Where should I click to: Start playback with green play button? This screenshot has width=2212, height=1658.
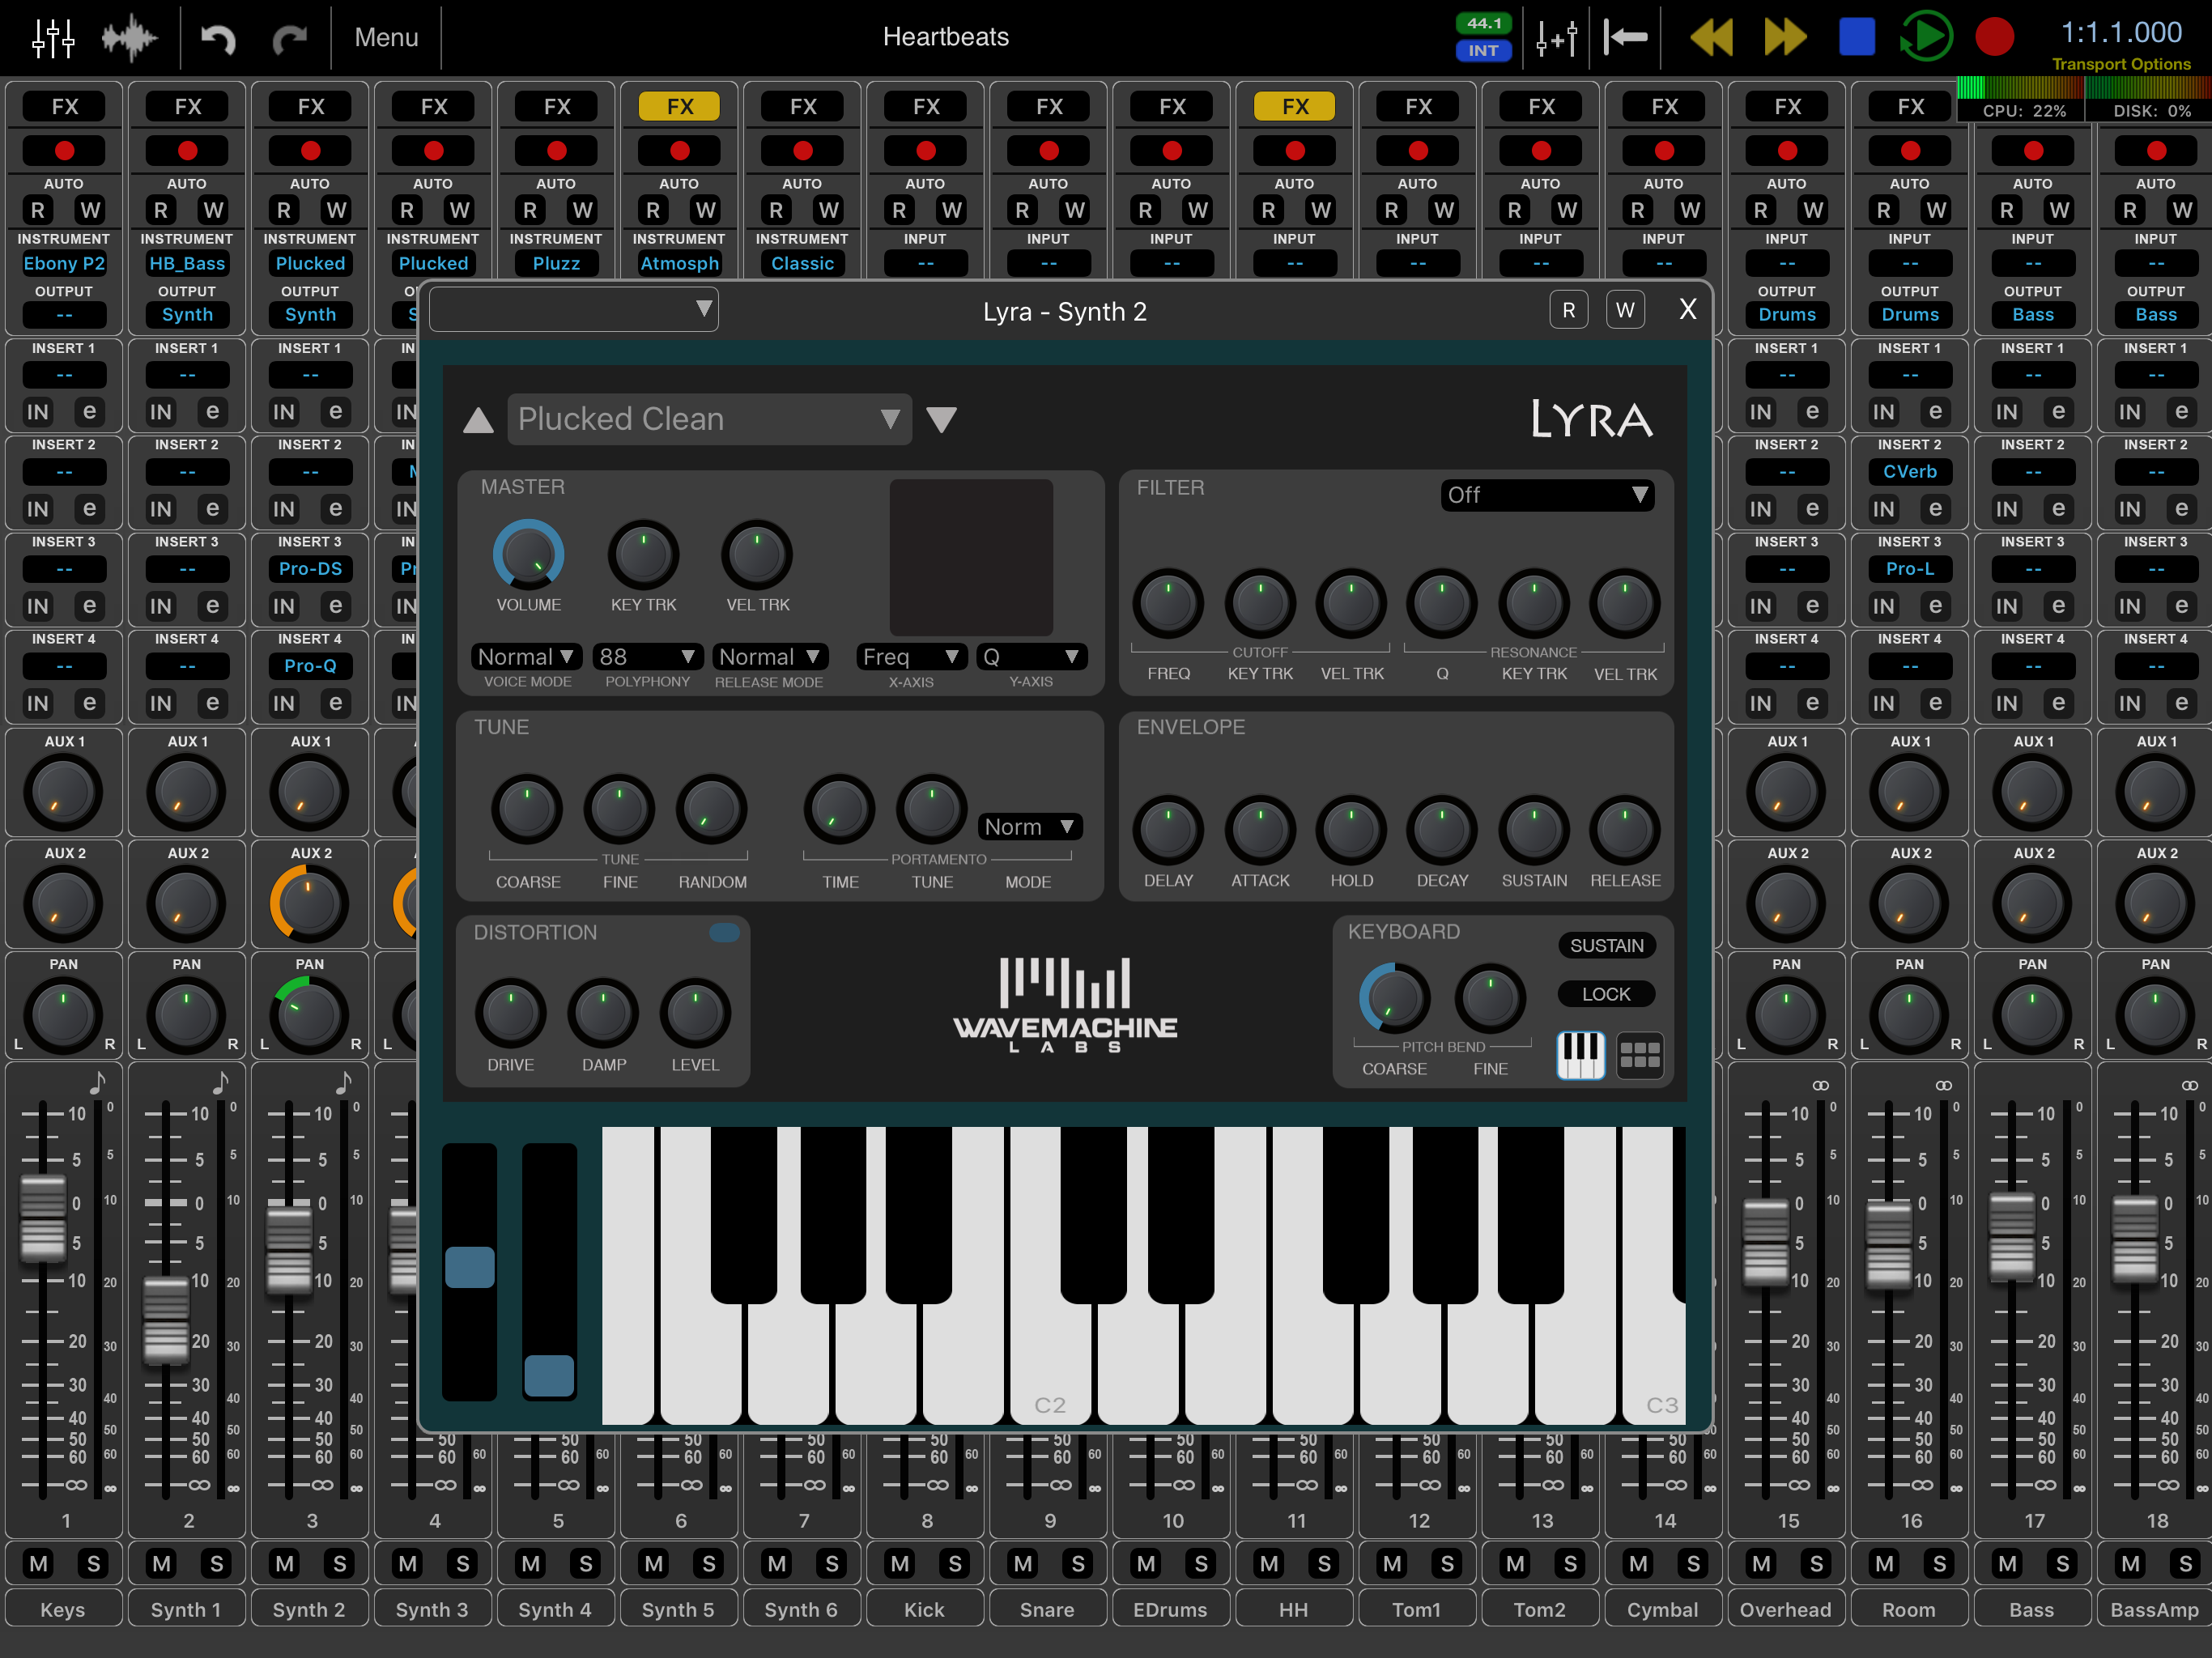[x=1925, y=37]
